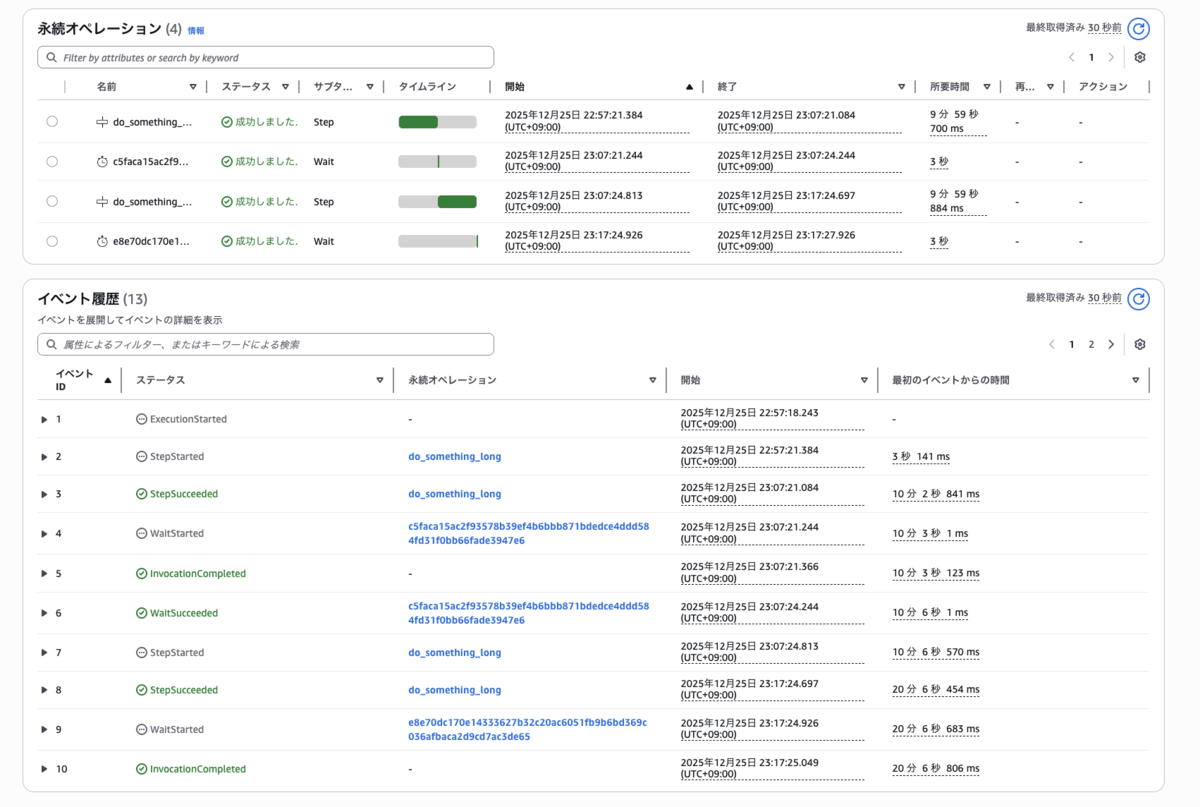
Task: Expand event 8 StepSucceeded row
Action: (44, 690)
